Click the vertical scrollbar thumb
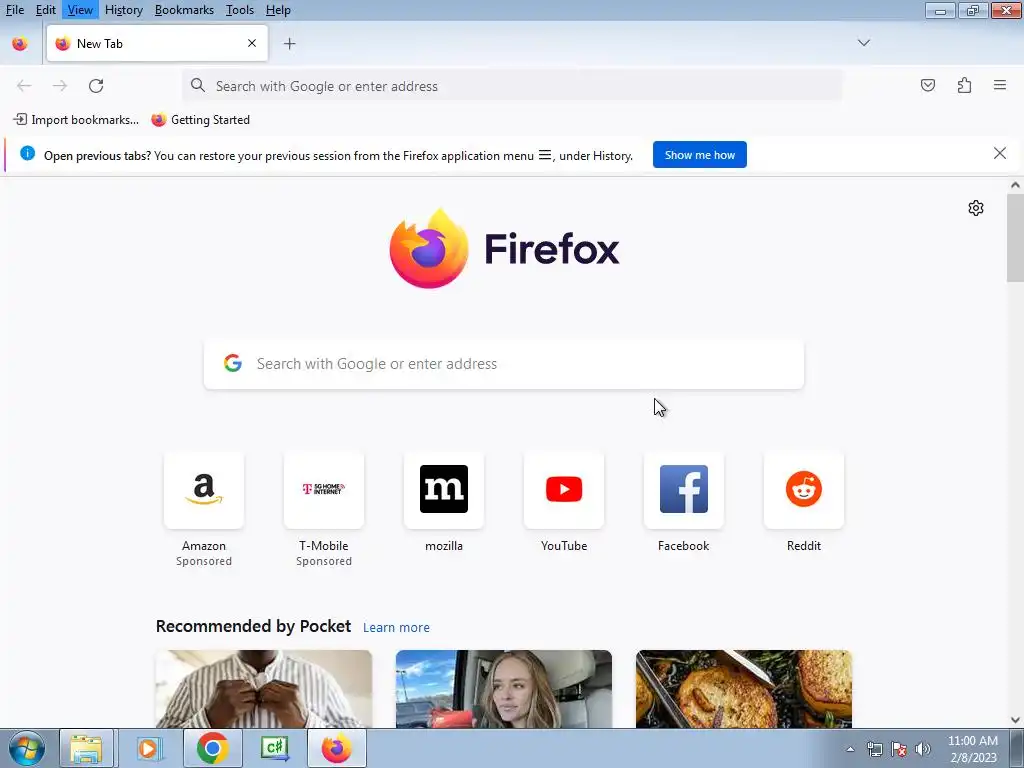The height and width of the screenshot is (768, 1024). [x=1015, y=238]
